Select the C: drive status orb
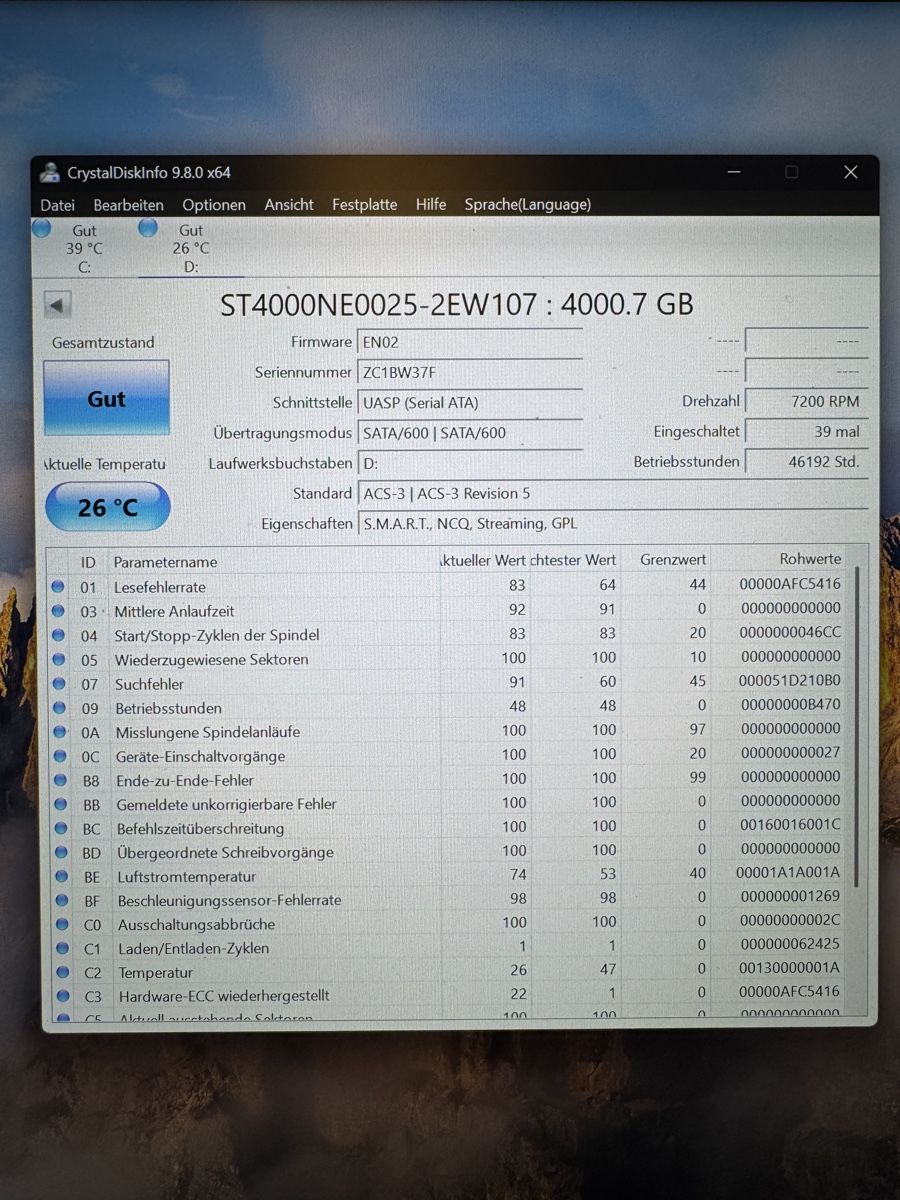Screen dimensions: 900x1200 coord(42,228)
